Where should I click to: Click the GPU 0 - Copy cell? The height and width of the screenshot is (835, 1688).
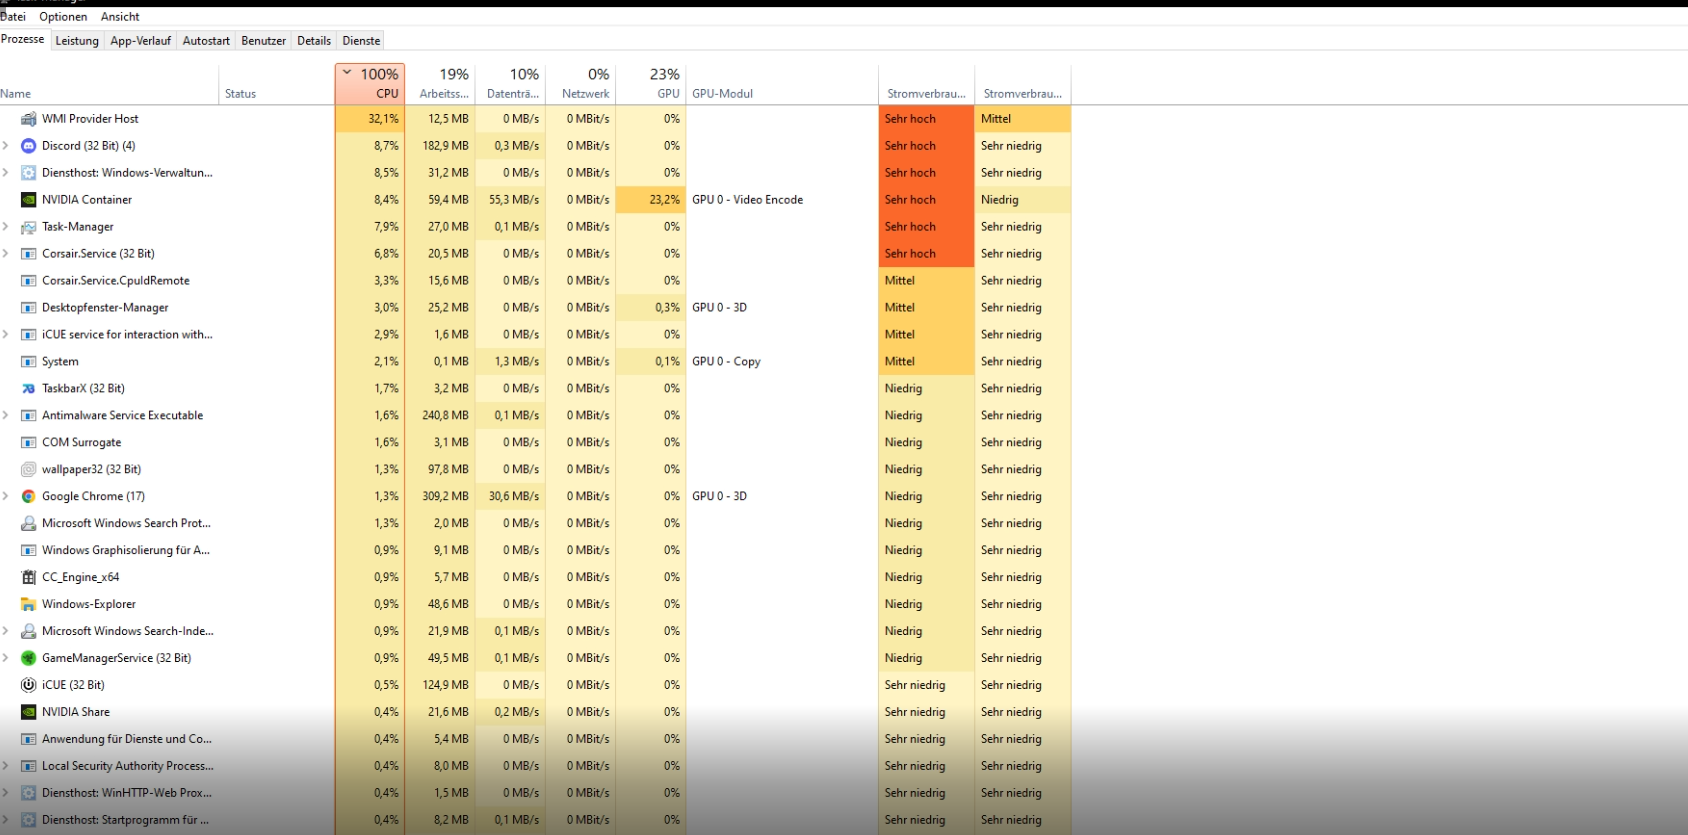pyautogui.click(x=782, y=362)
